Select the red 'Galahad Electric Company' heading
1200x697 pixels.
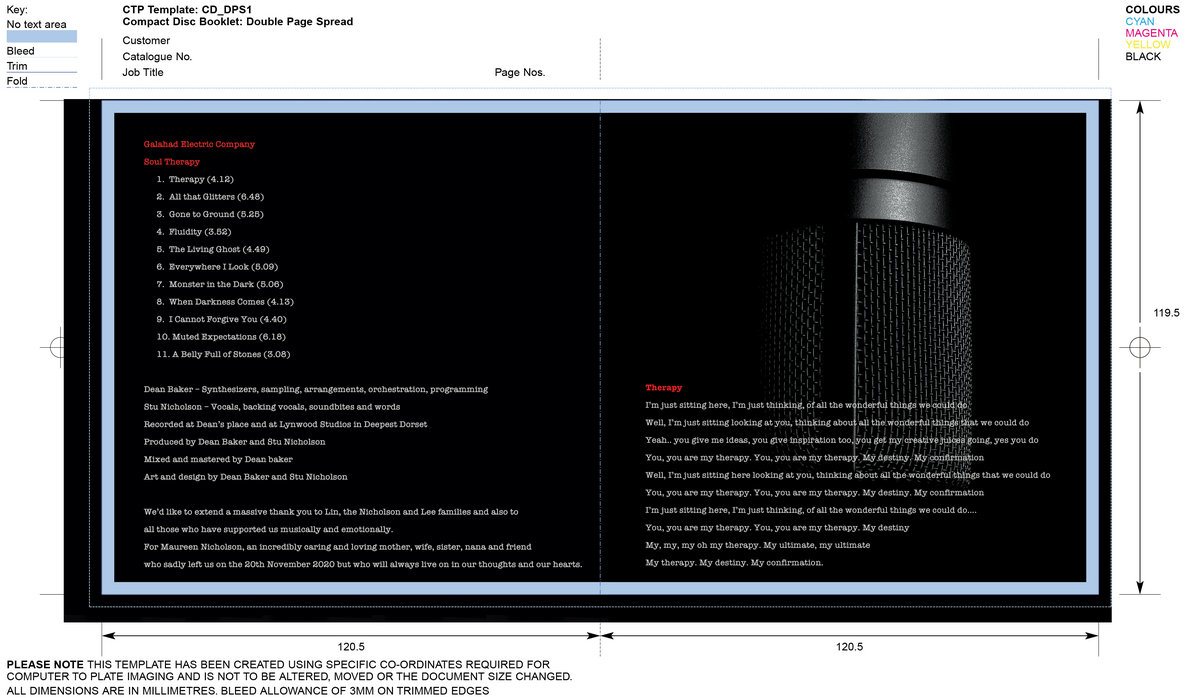[199, 144]
